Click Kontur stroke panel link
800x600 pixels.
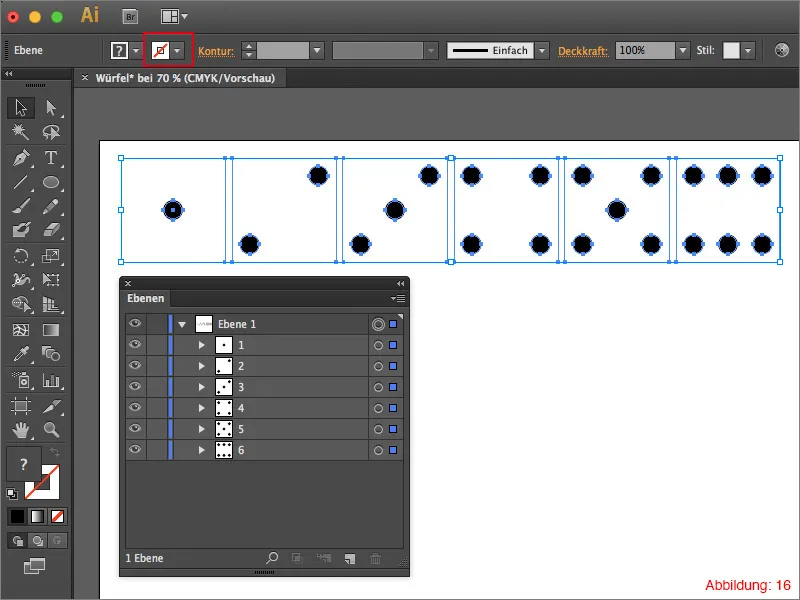[x=216, y=51]
